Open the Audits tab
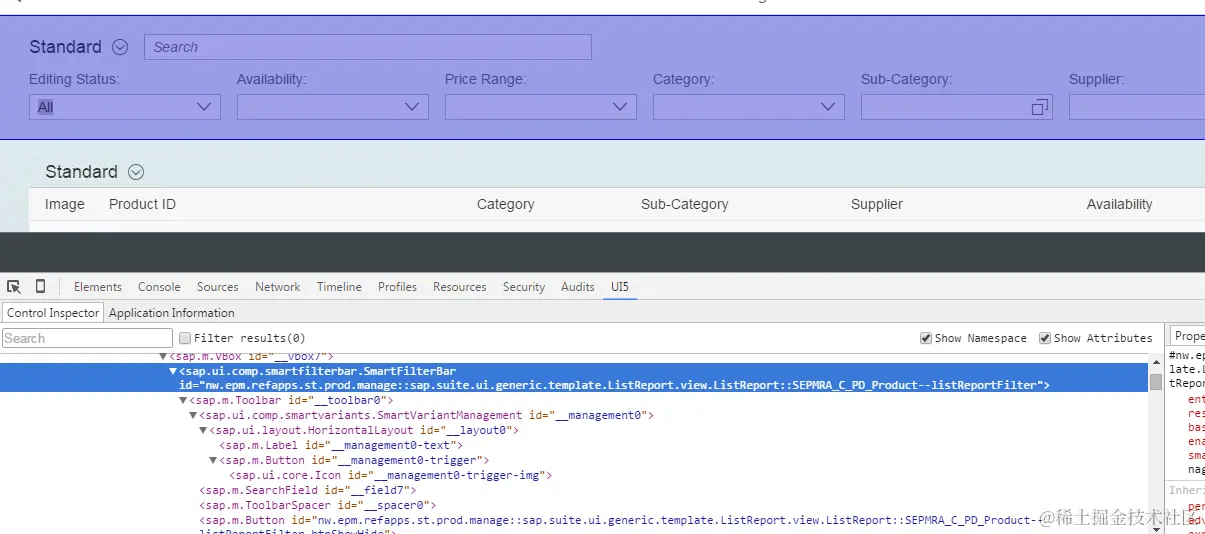This screenshot has width=1205, height=534. pyautogui.click(x=577, y=287)
